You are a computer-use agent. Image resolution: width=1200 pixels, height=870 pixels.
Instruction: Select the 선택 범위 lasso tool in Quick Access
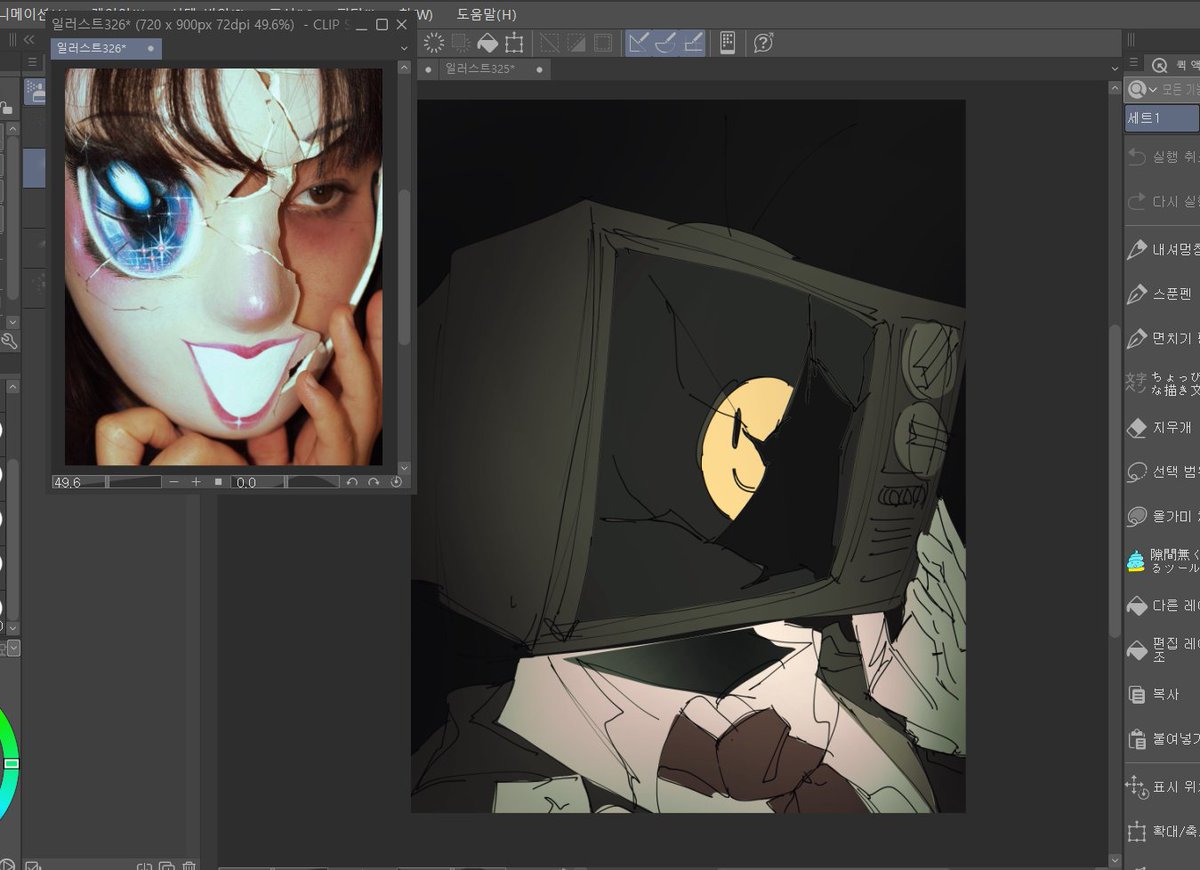(x=1163, y=471)
